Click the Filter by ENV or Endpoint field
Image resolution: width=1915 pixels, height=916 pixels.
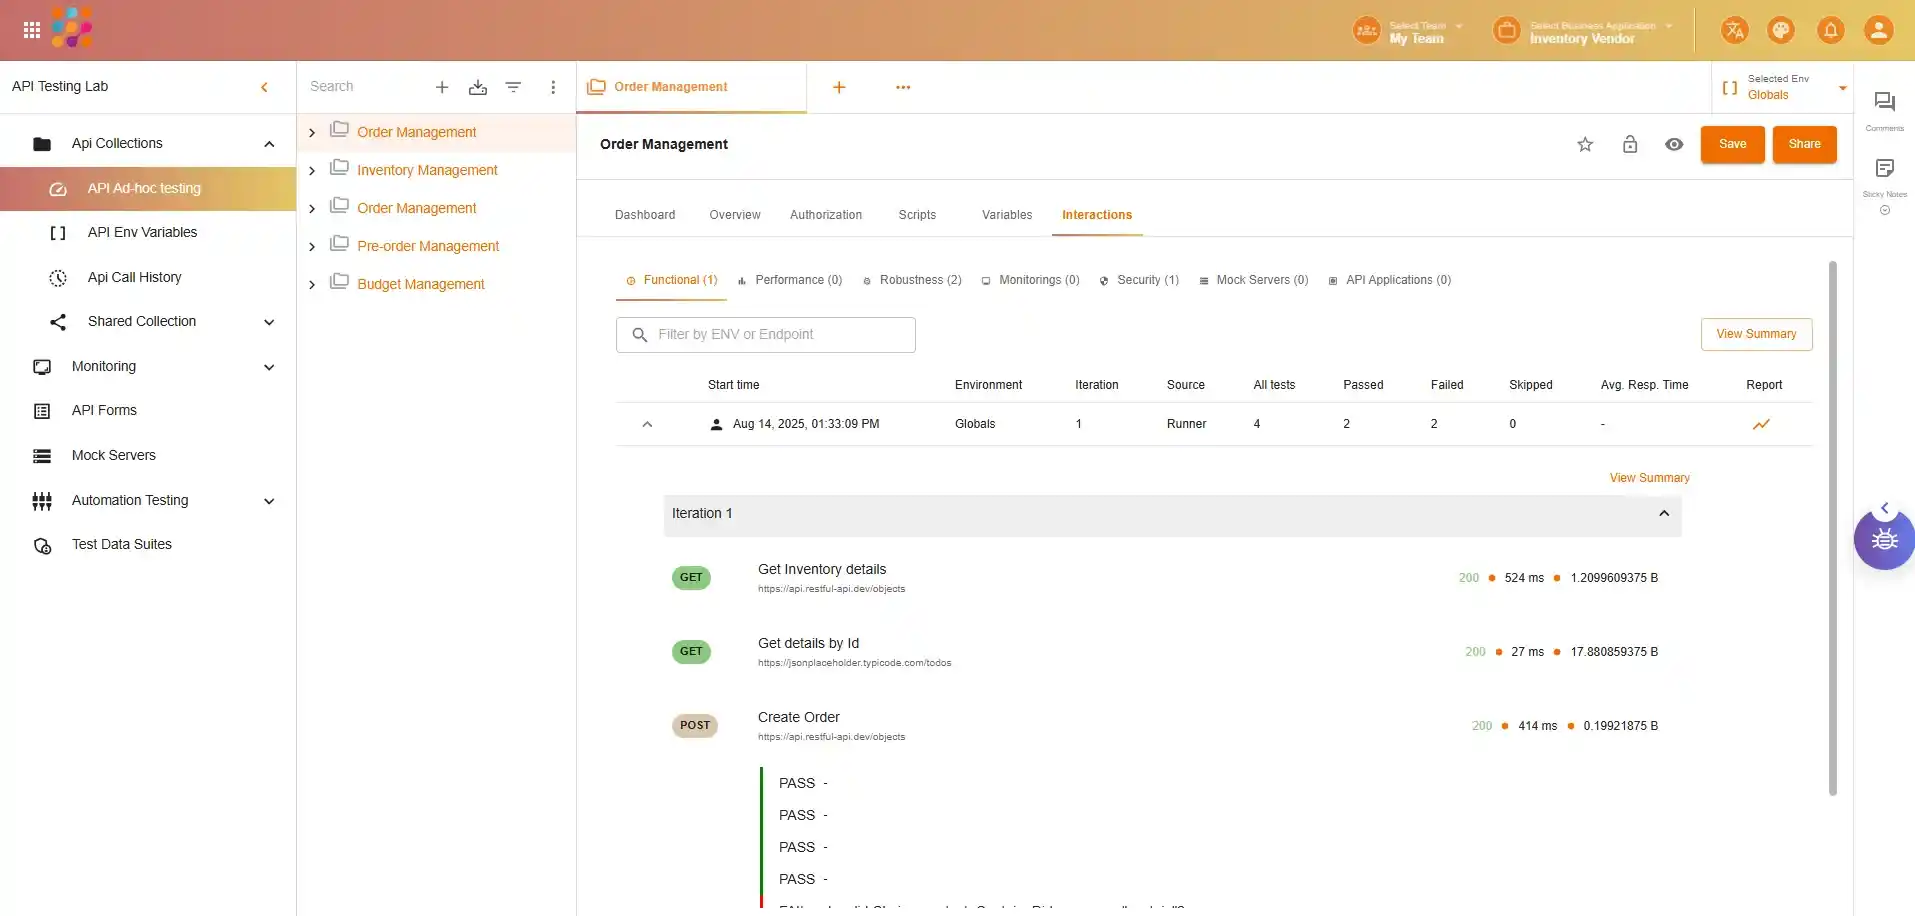click(x=765, y=335)
